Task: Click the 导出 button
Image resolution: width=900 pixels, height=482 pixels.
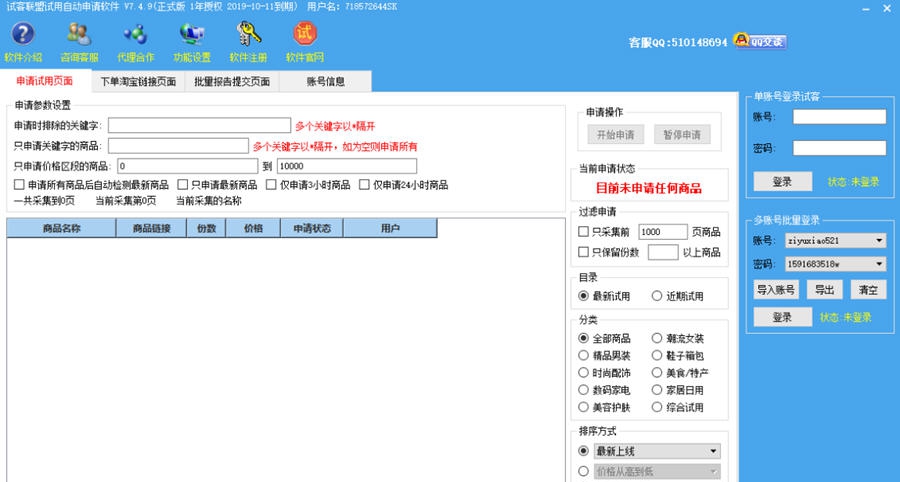Action: coord(824,290)
